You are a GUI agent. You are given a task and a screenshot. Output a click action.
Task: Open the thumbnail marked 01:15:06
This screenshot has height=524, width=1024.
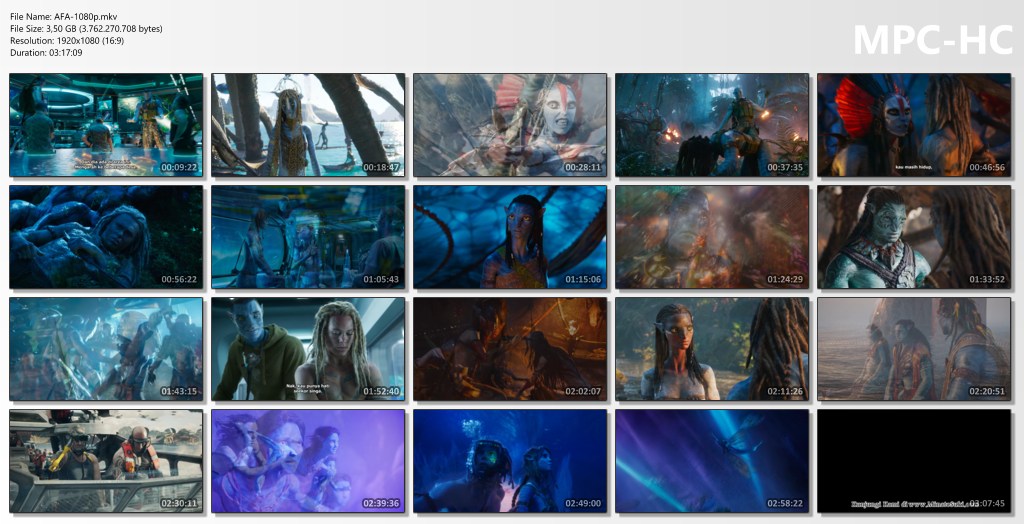510,237
